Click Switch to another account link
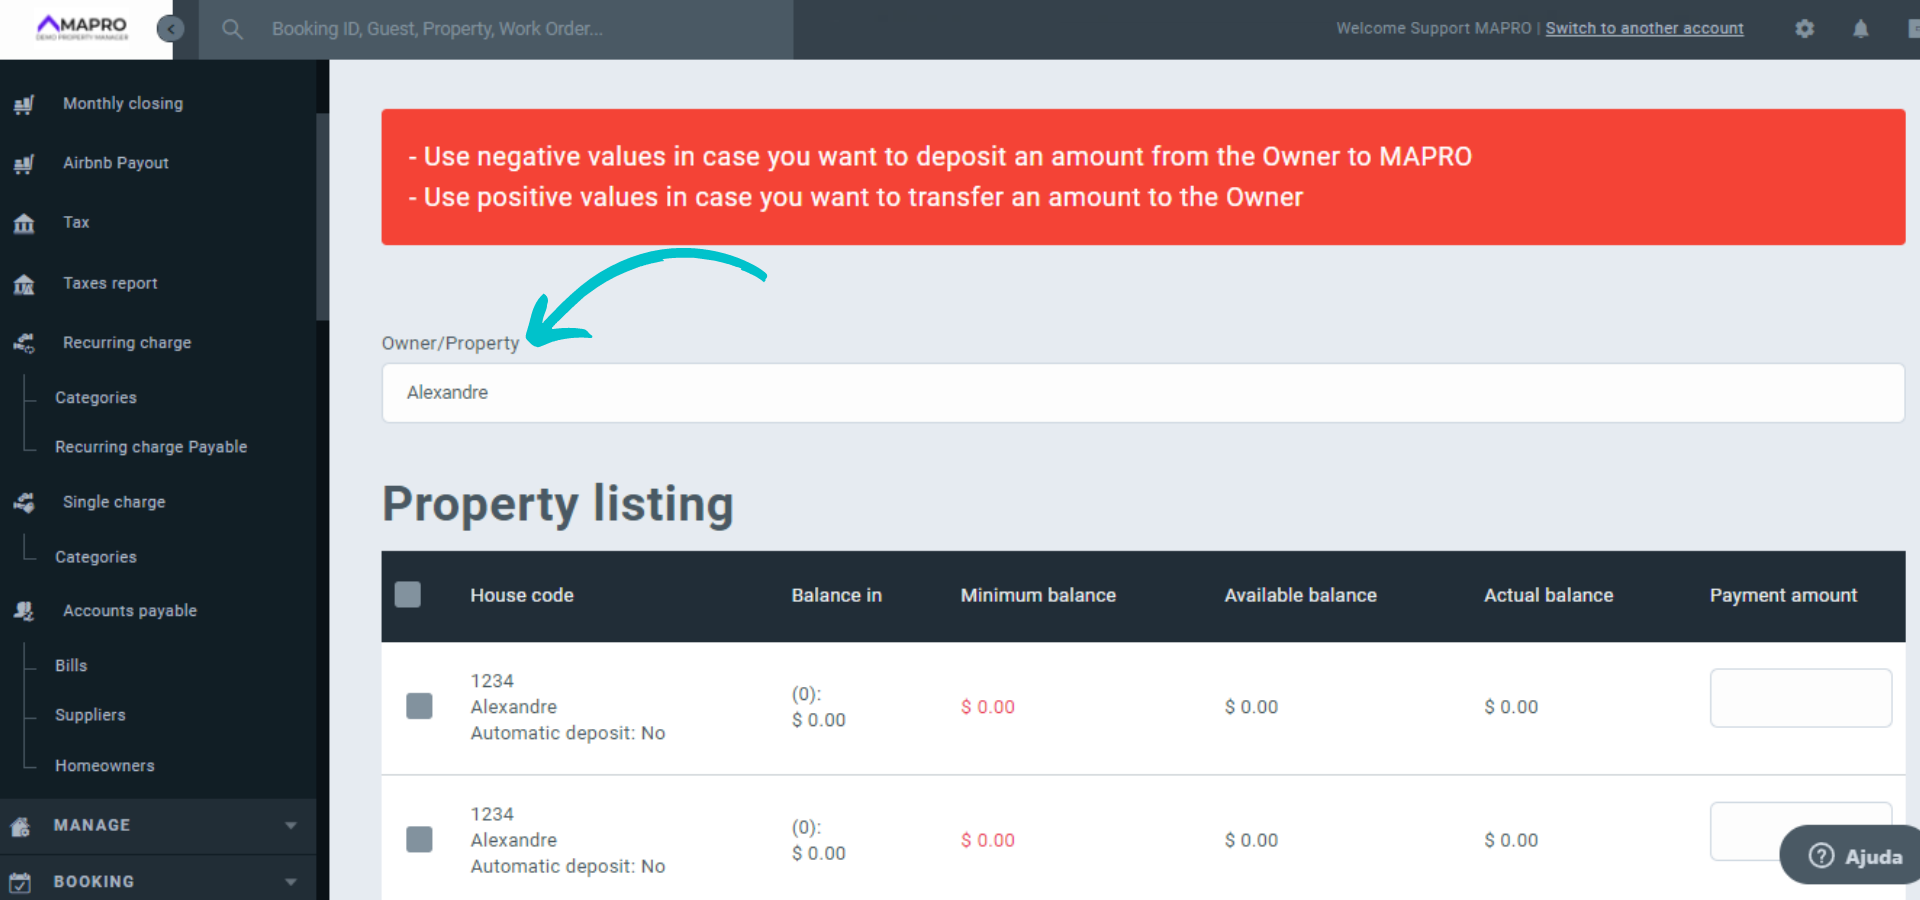The width and height of the screenshot is (1920, 900). tap(1644, 29)
